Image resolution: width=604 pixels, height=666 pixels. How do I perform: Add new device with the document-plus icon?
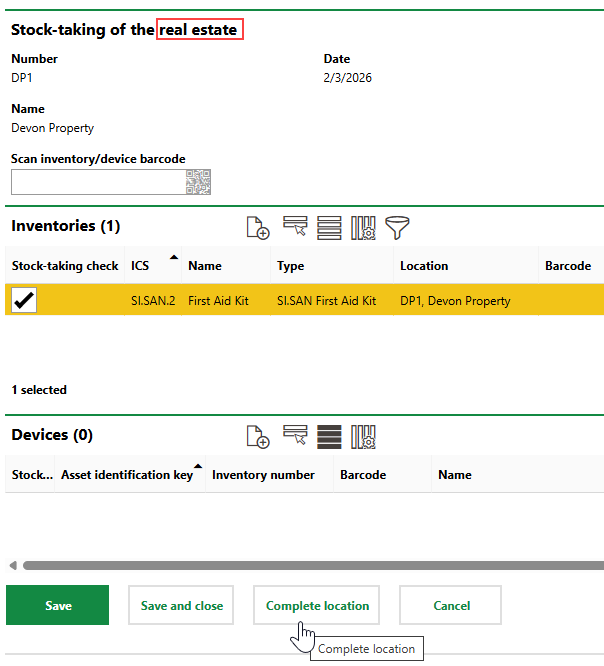[x=258, y=436]
